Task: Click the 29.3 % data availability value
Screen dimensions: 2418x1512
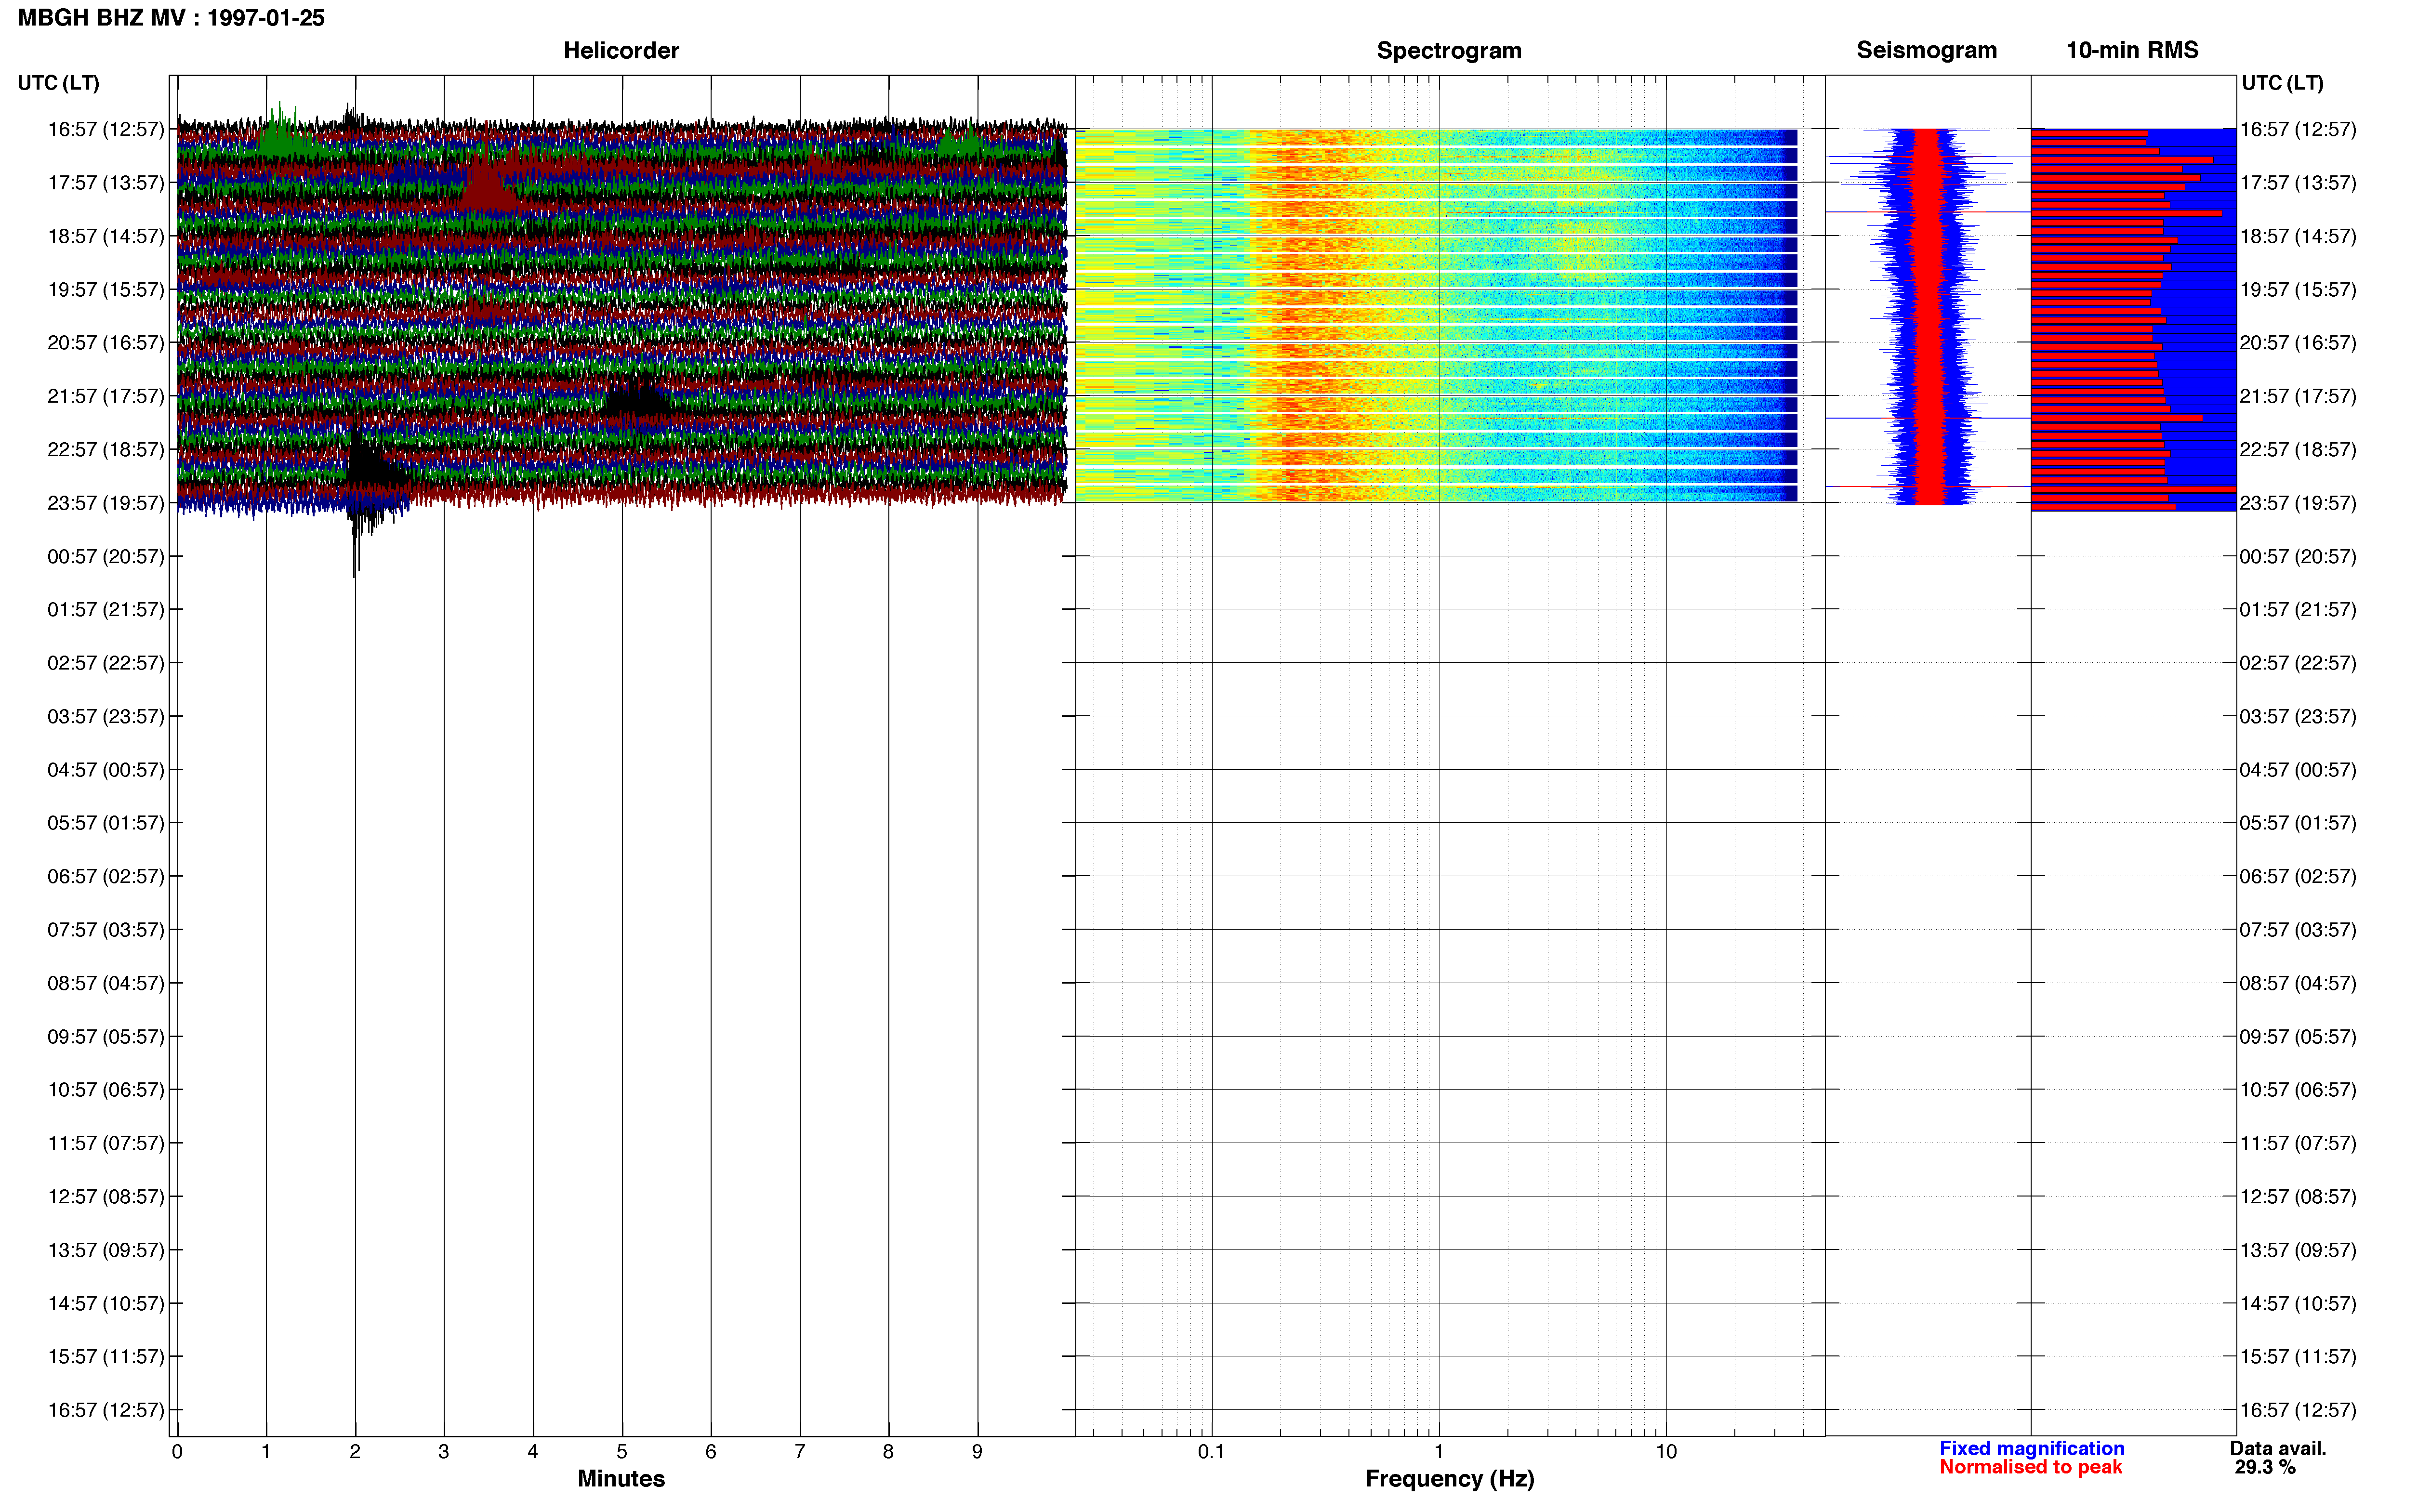Action: coord(2265,1467)
